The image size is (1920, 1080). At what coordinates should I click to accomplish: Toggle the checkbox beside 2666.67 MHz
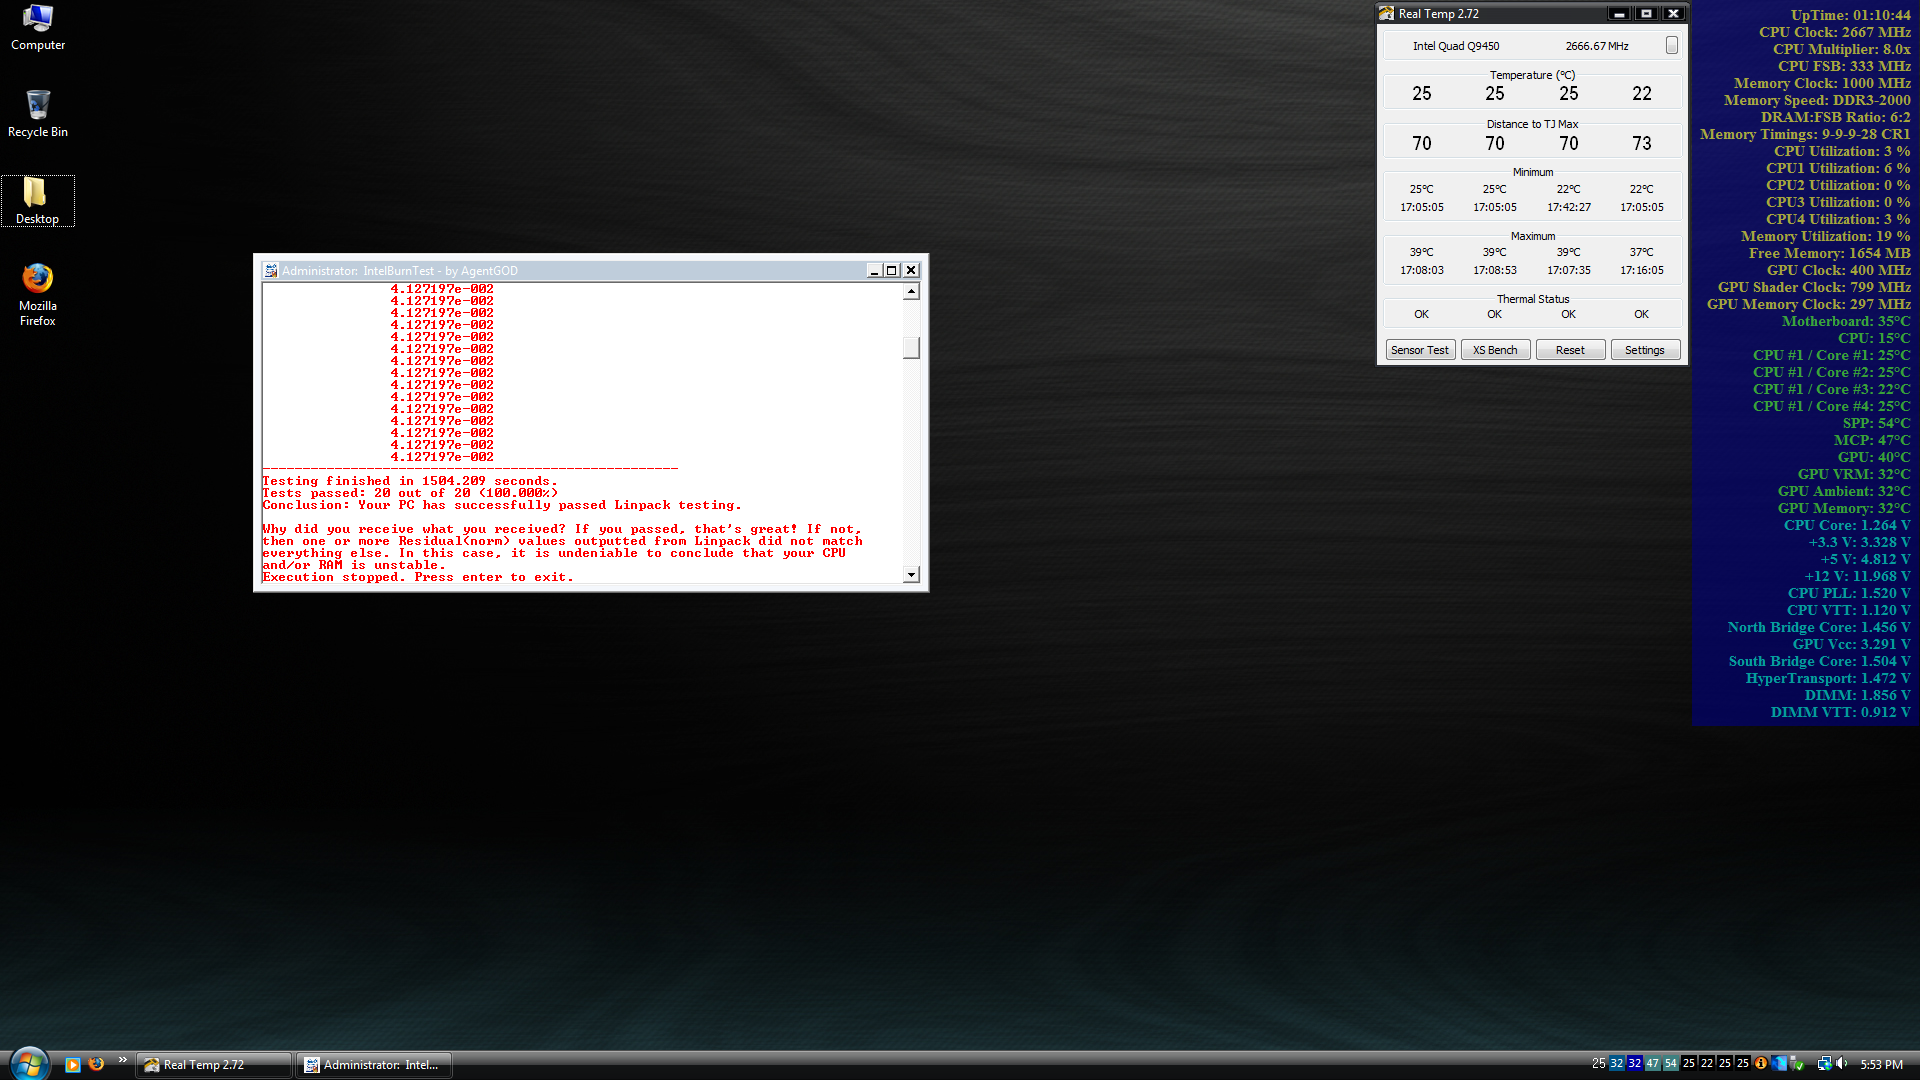(x=1671, y=46)
